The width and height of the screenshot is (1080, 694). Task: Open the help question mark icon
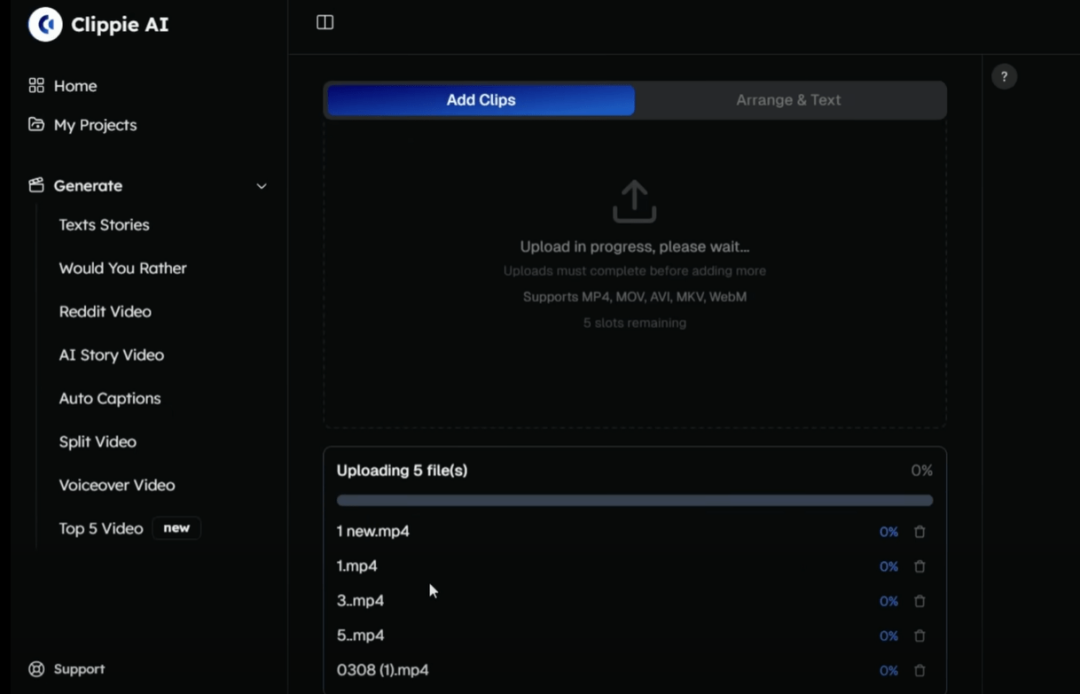pos(1004,77)
